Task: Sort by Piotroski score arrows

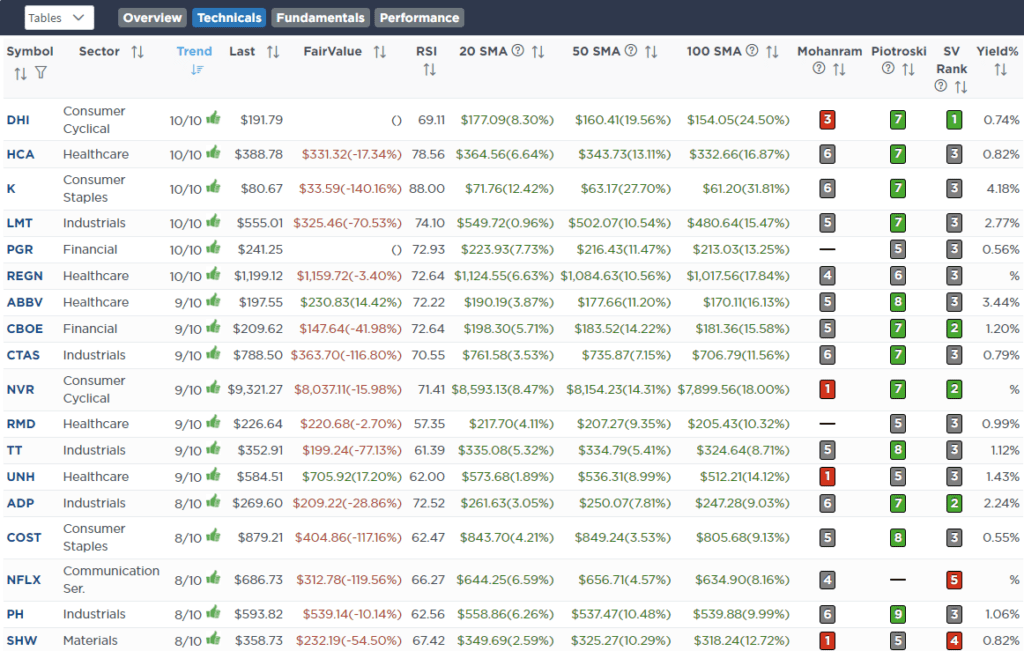Action: tap(908, 69)
